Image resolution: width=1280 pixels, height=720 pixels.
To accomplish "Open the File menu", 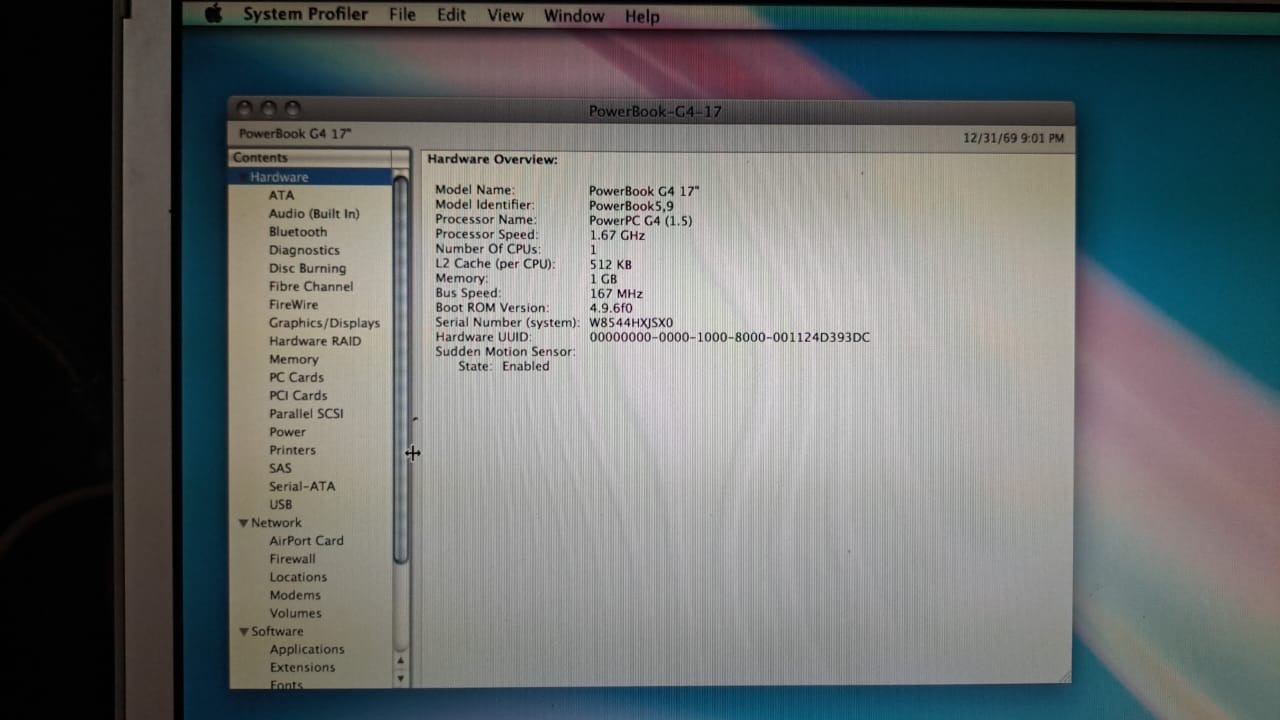I will click(402, 15).
